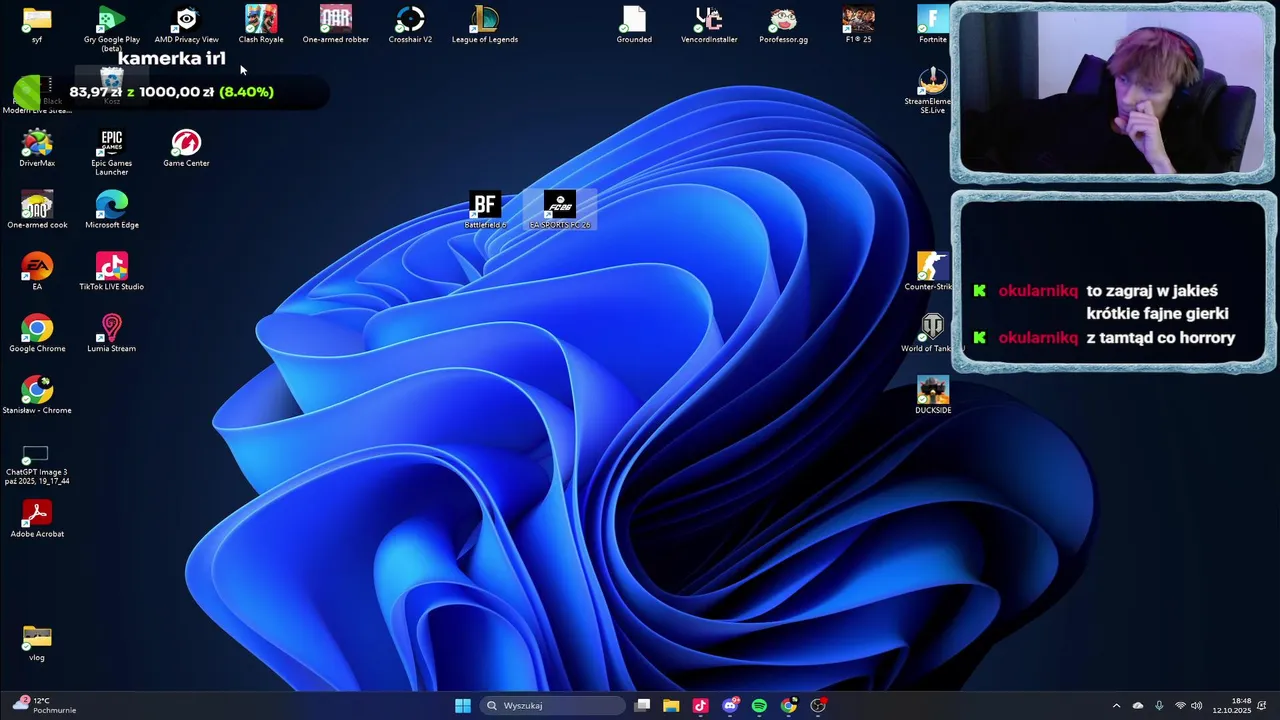The image size is (1280, 720).
Task: Open the clock showing 18:48 12.10.2025
Action: tap(1232, 706)
